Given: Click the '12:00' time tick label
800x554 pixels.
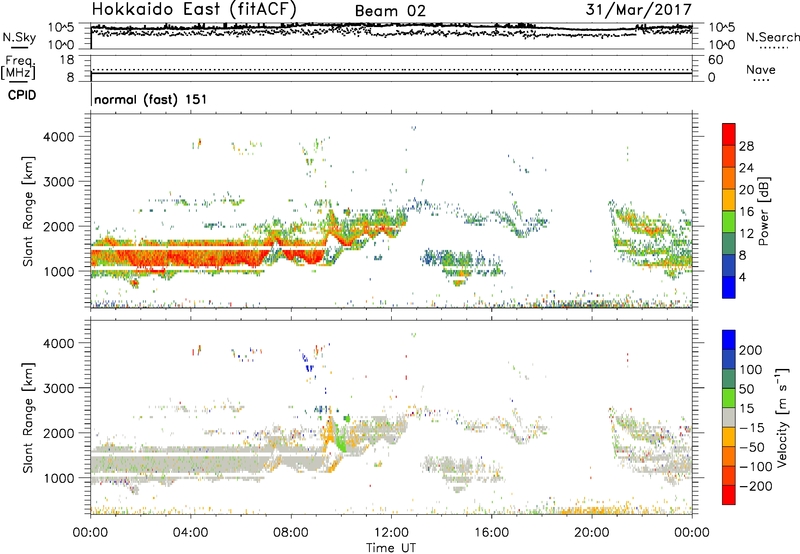Looking at the screenshot, I should pos(391,533).
